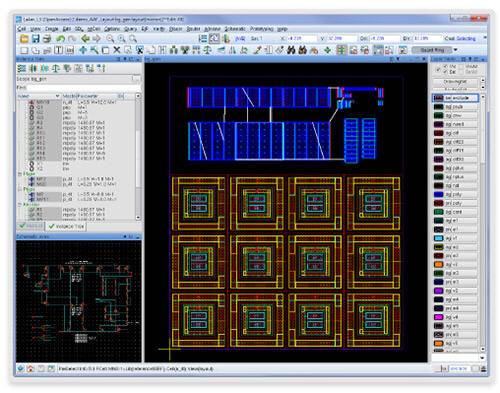This screenshot has width=500, height=393.
Task: Click the printer icon in the toolbar
Action: [x=47, y=39]
